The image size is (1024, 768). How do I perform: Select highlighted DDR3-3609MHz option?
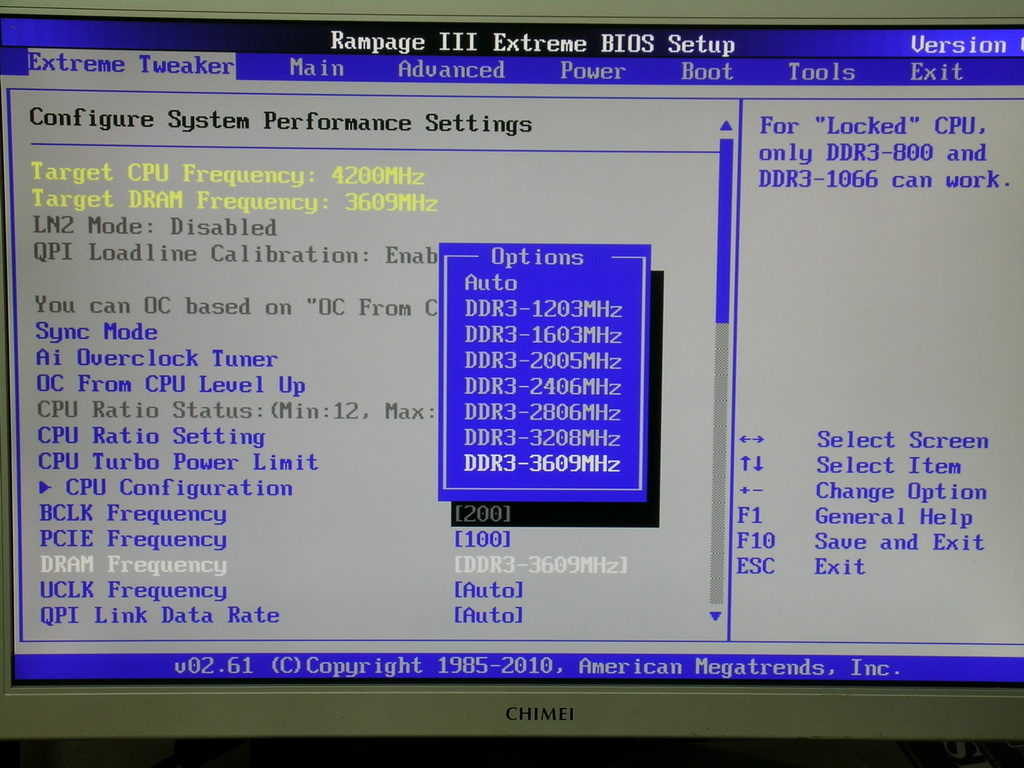(542, 464)
